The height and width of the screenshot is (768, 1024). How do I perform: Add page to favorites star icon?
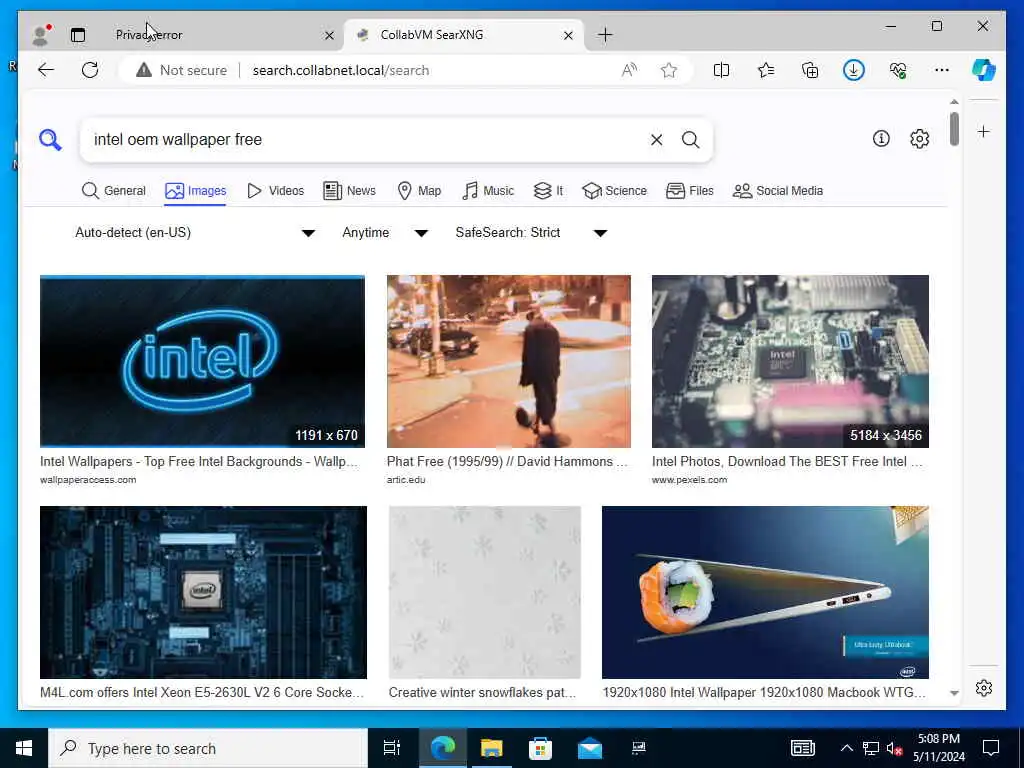point(669,70)
